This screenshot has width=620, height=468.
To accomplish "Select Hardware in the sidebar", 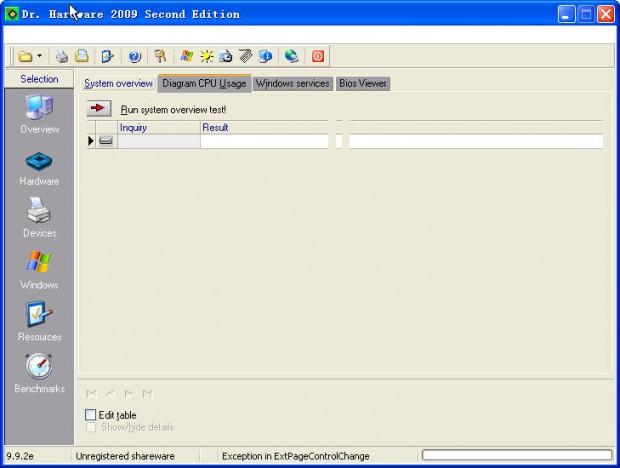I will [40, 169].
